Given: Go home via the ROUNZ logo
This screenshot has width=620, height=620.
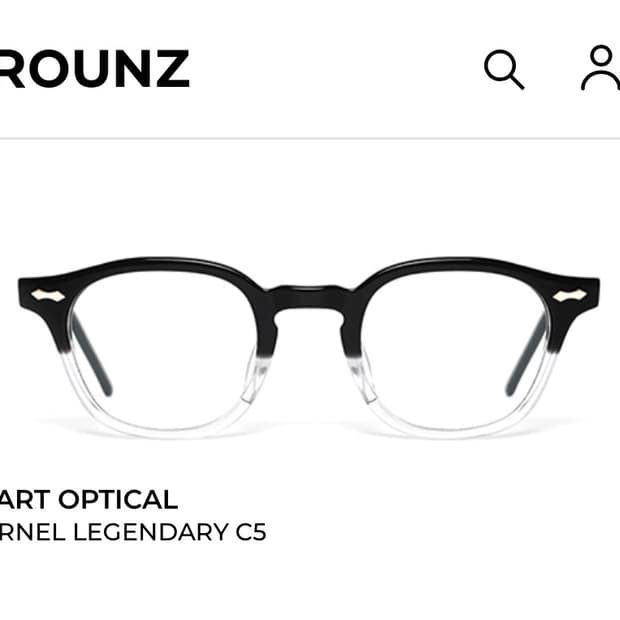Looking at the screenshot, I should pos(94,68).
